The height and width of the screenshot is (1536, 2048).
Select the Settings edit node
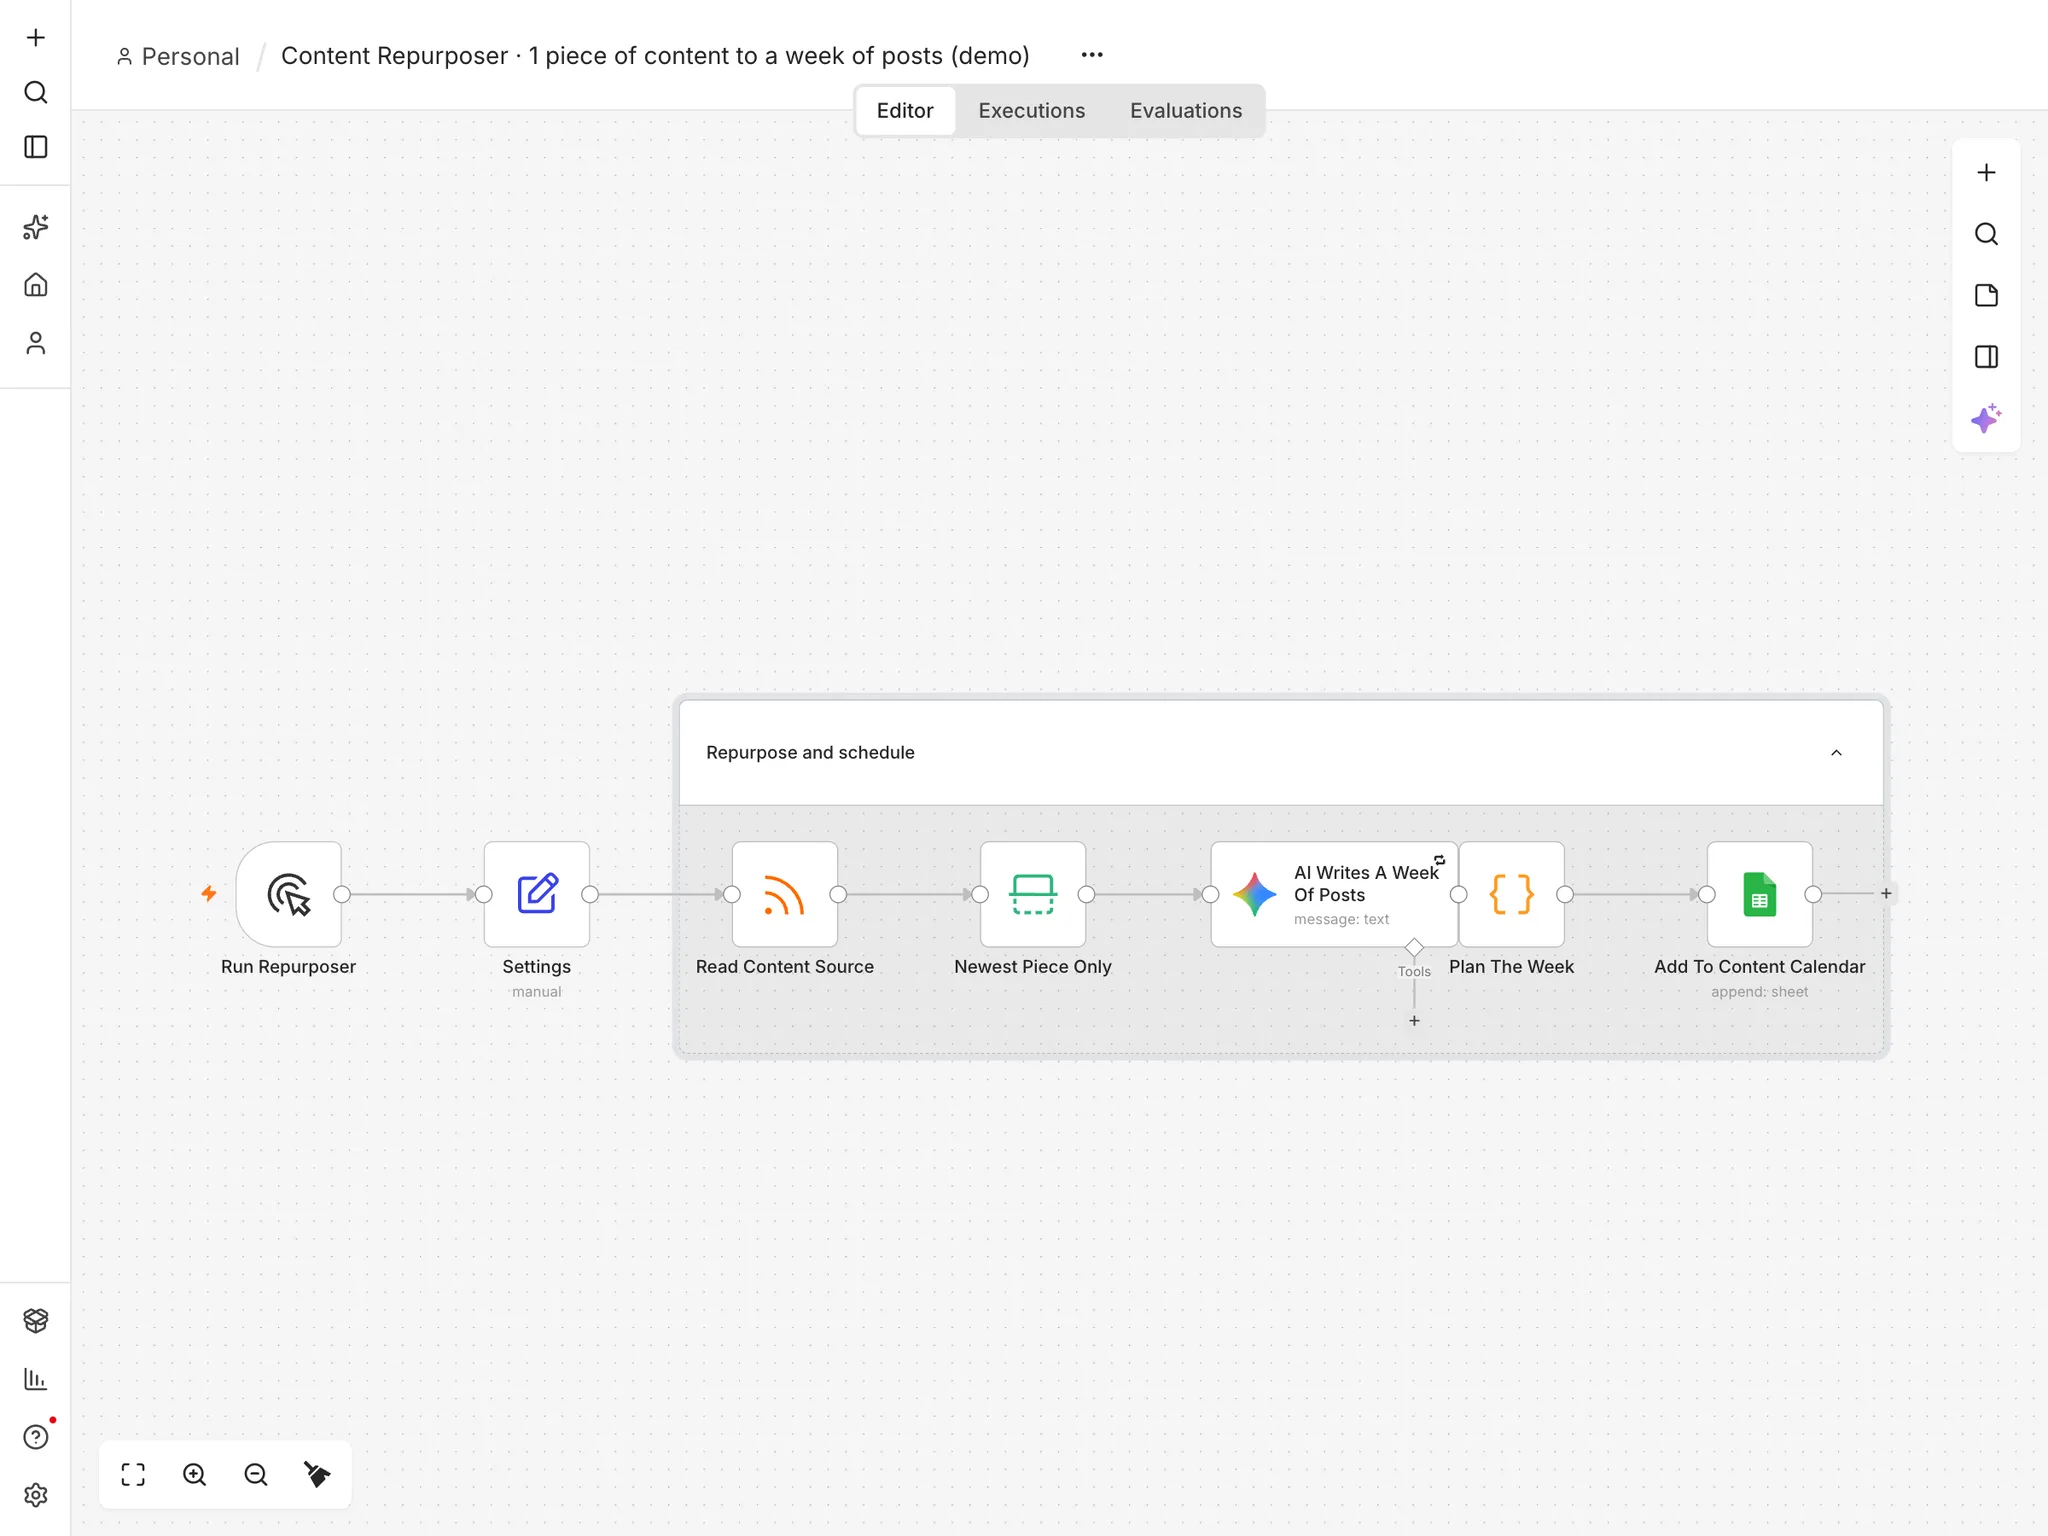537,894
